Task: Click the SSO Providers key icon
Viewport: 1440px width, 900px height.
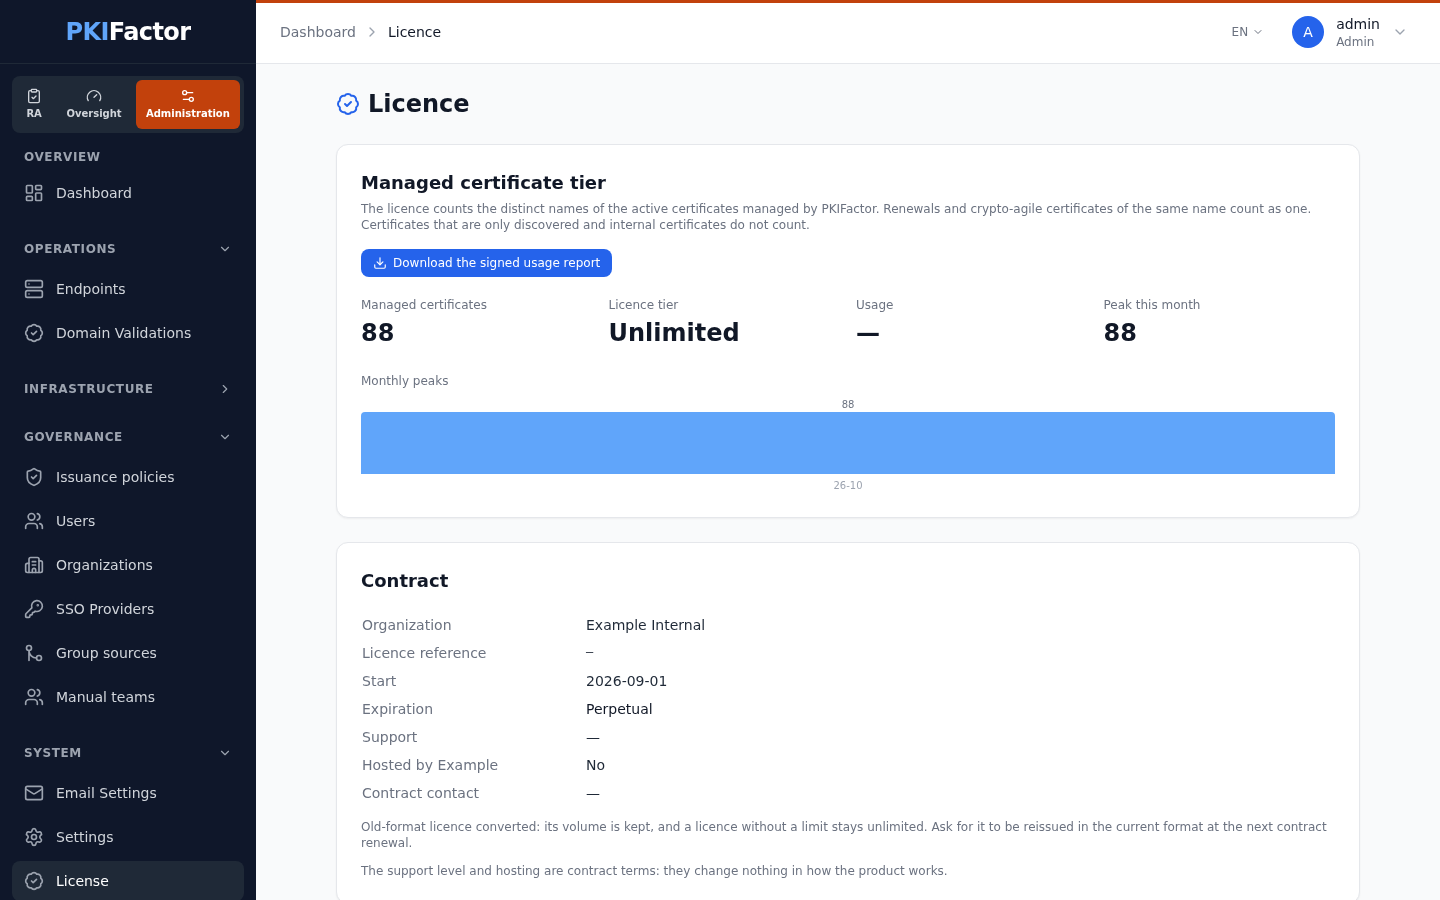Action: (34, 609)
